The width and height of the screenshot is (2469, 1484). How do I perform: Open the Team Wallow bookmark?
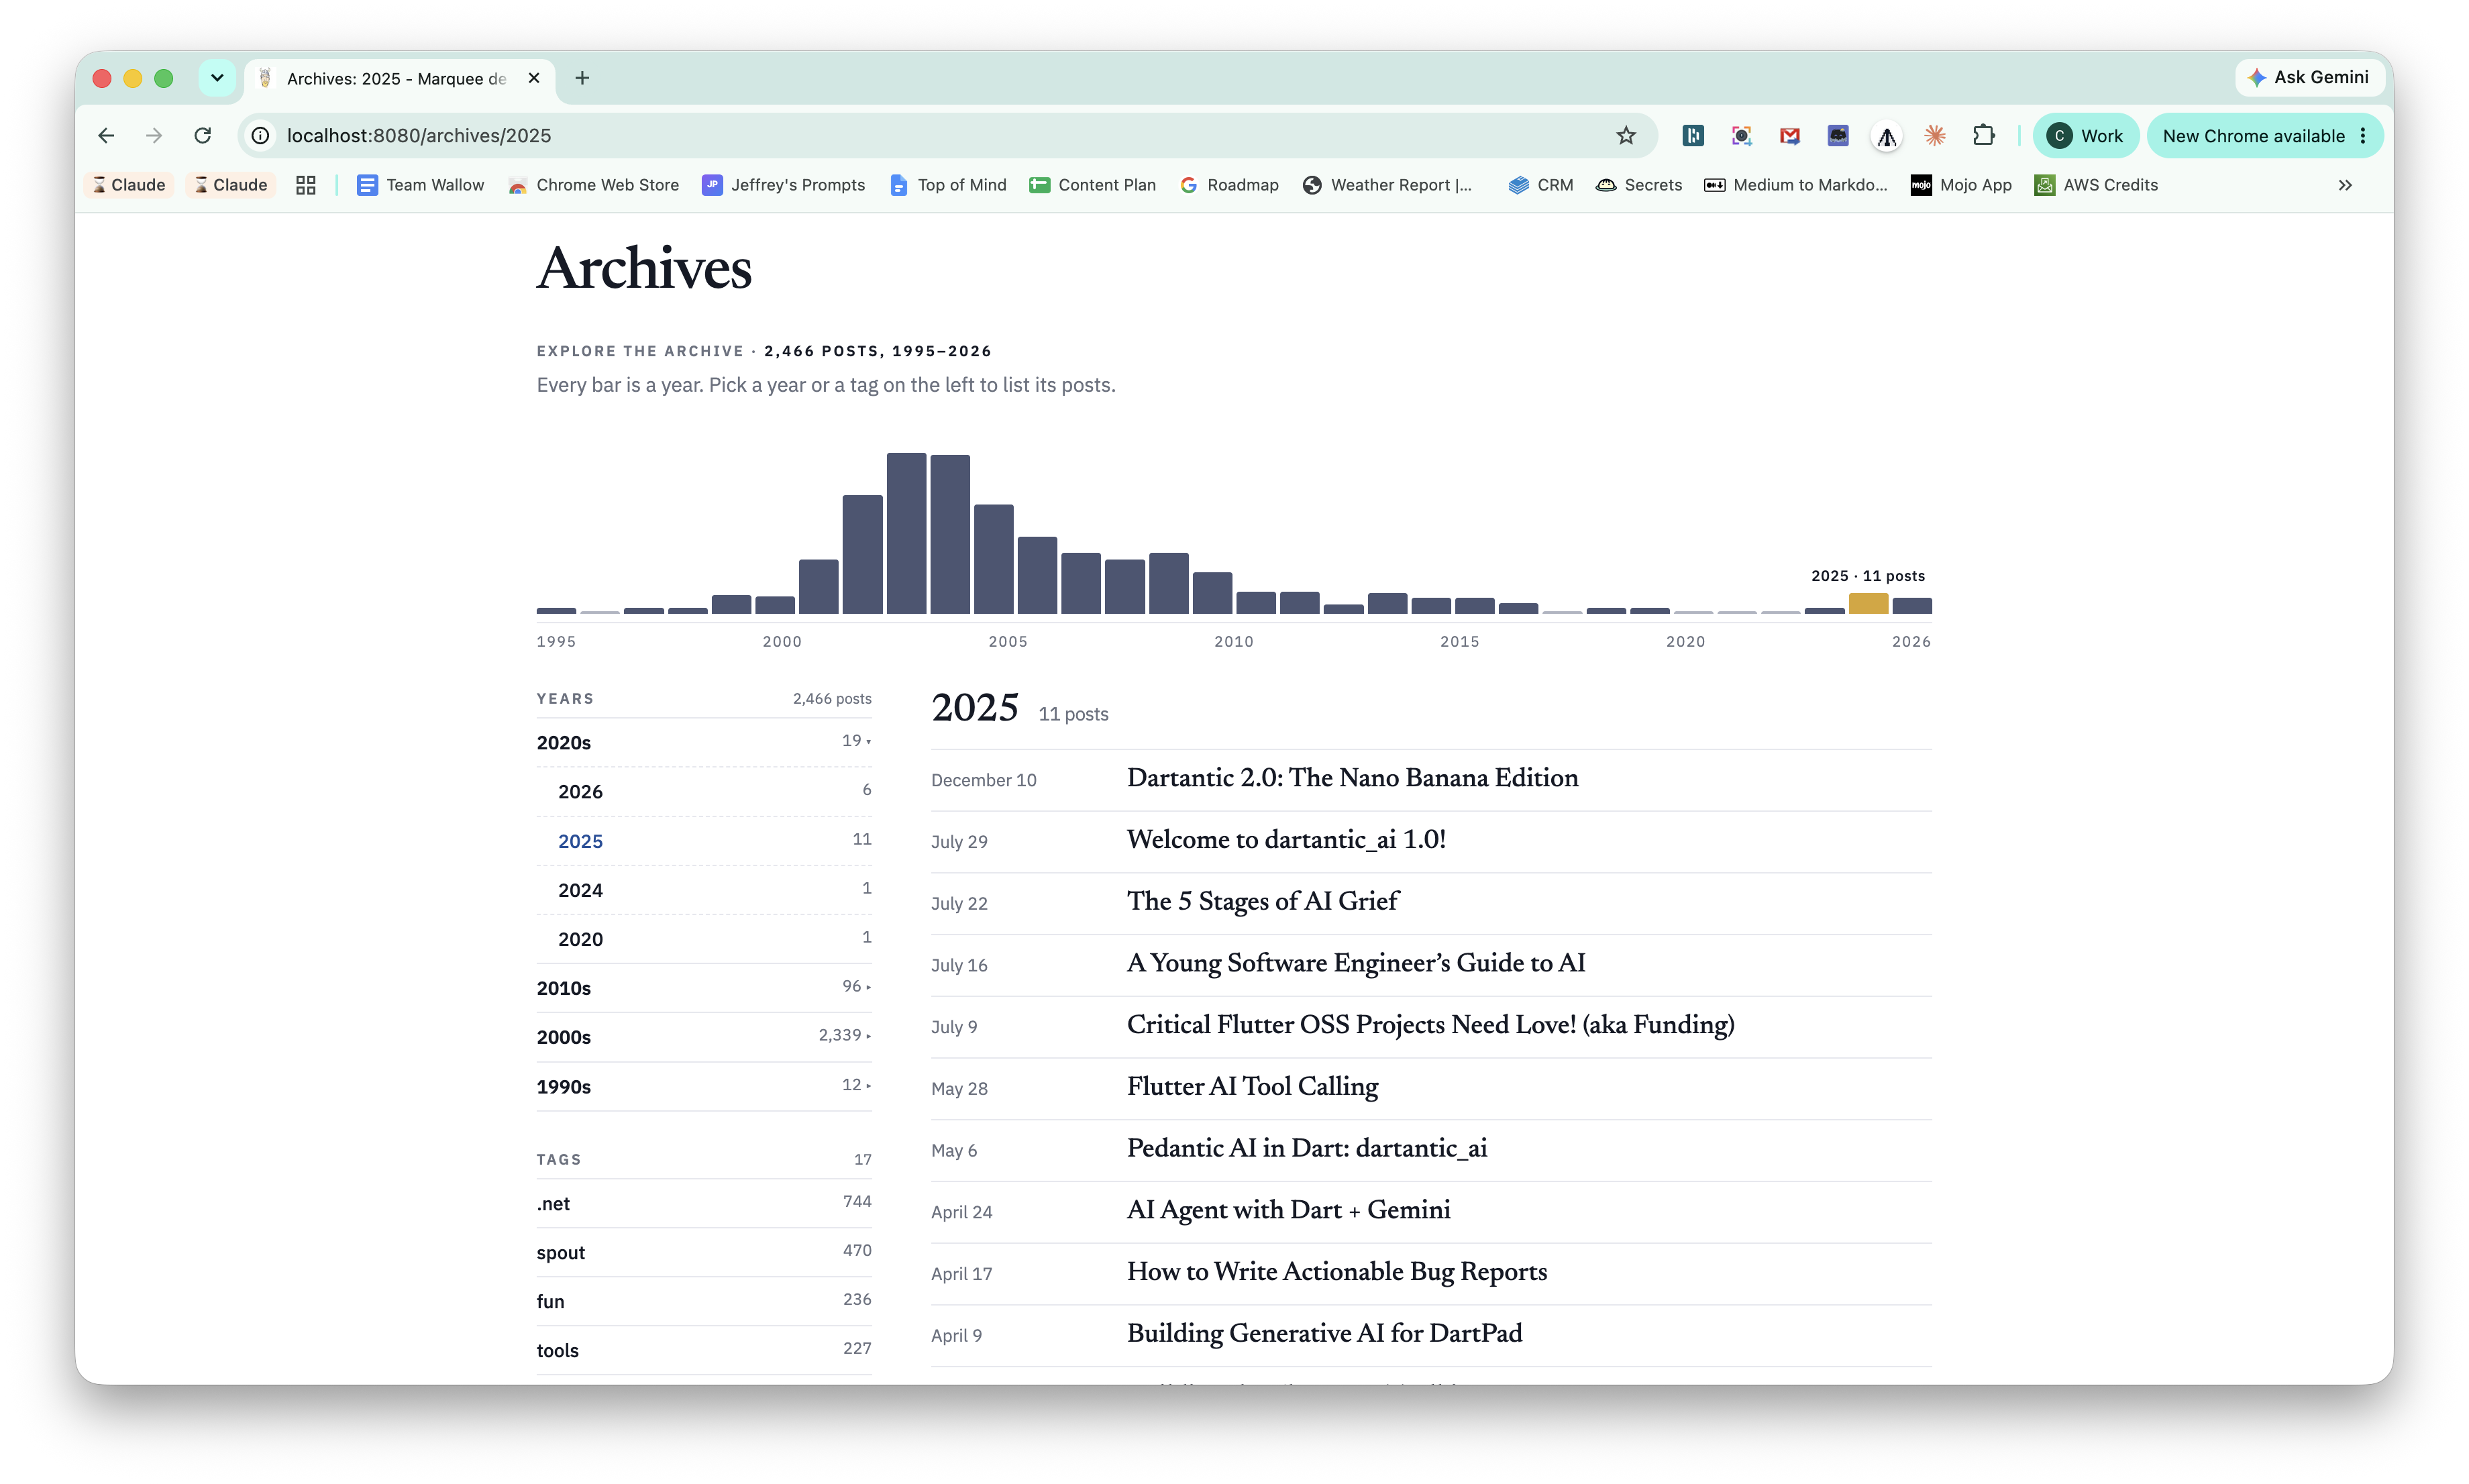[420, 185]
